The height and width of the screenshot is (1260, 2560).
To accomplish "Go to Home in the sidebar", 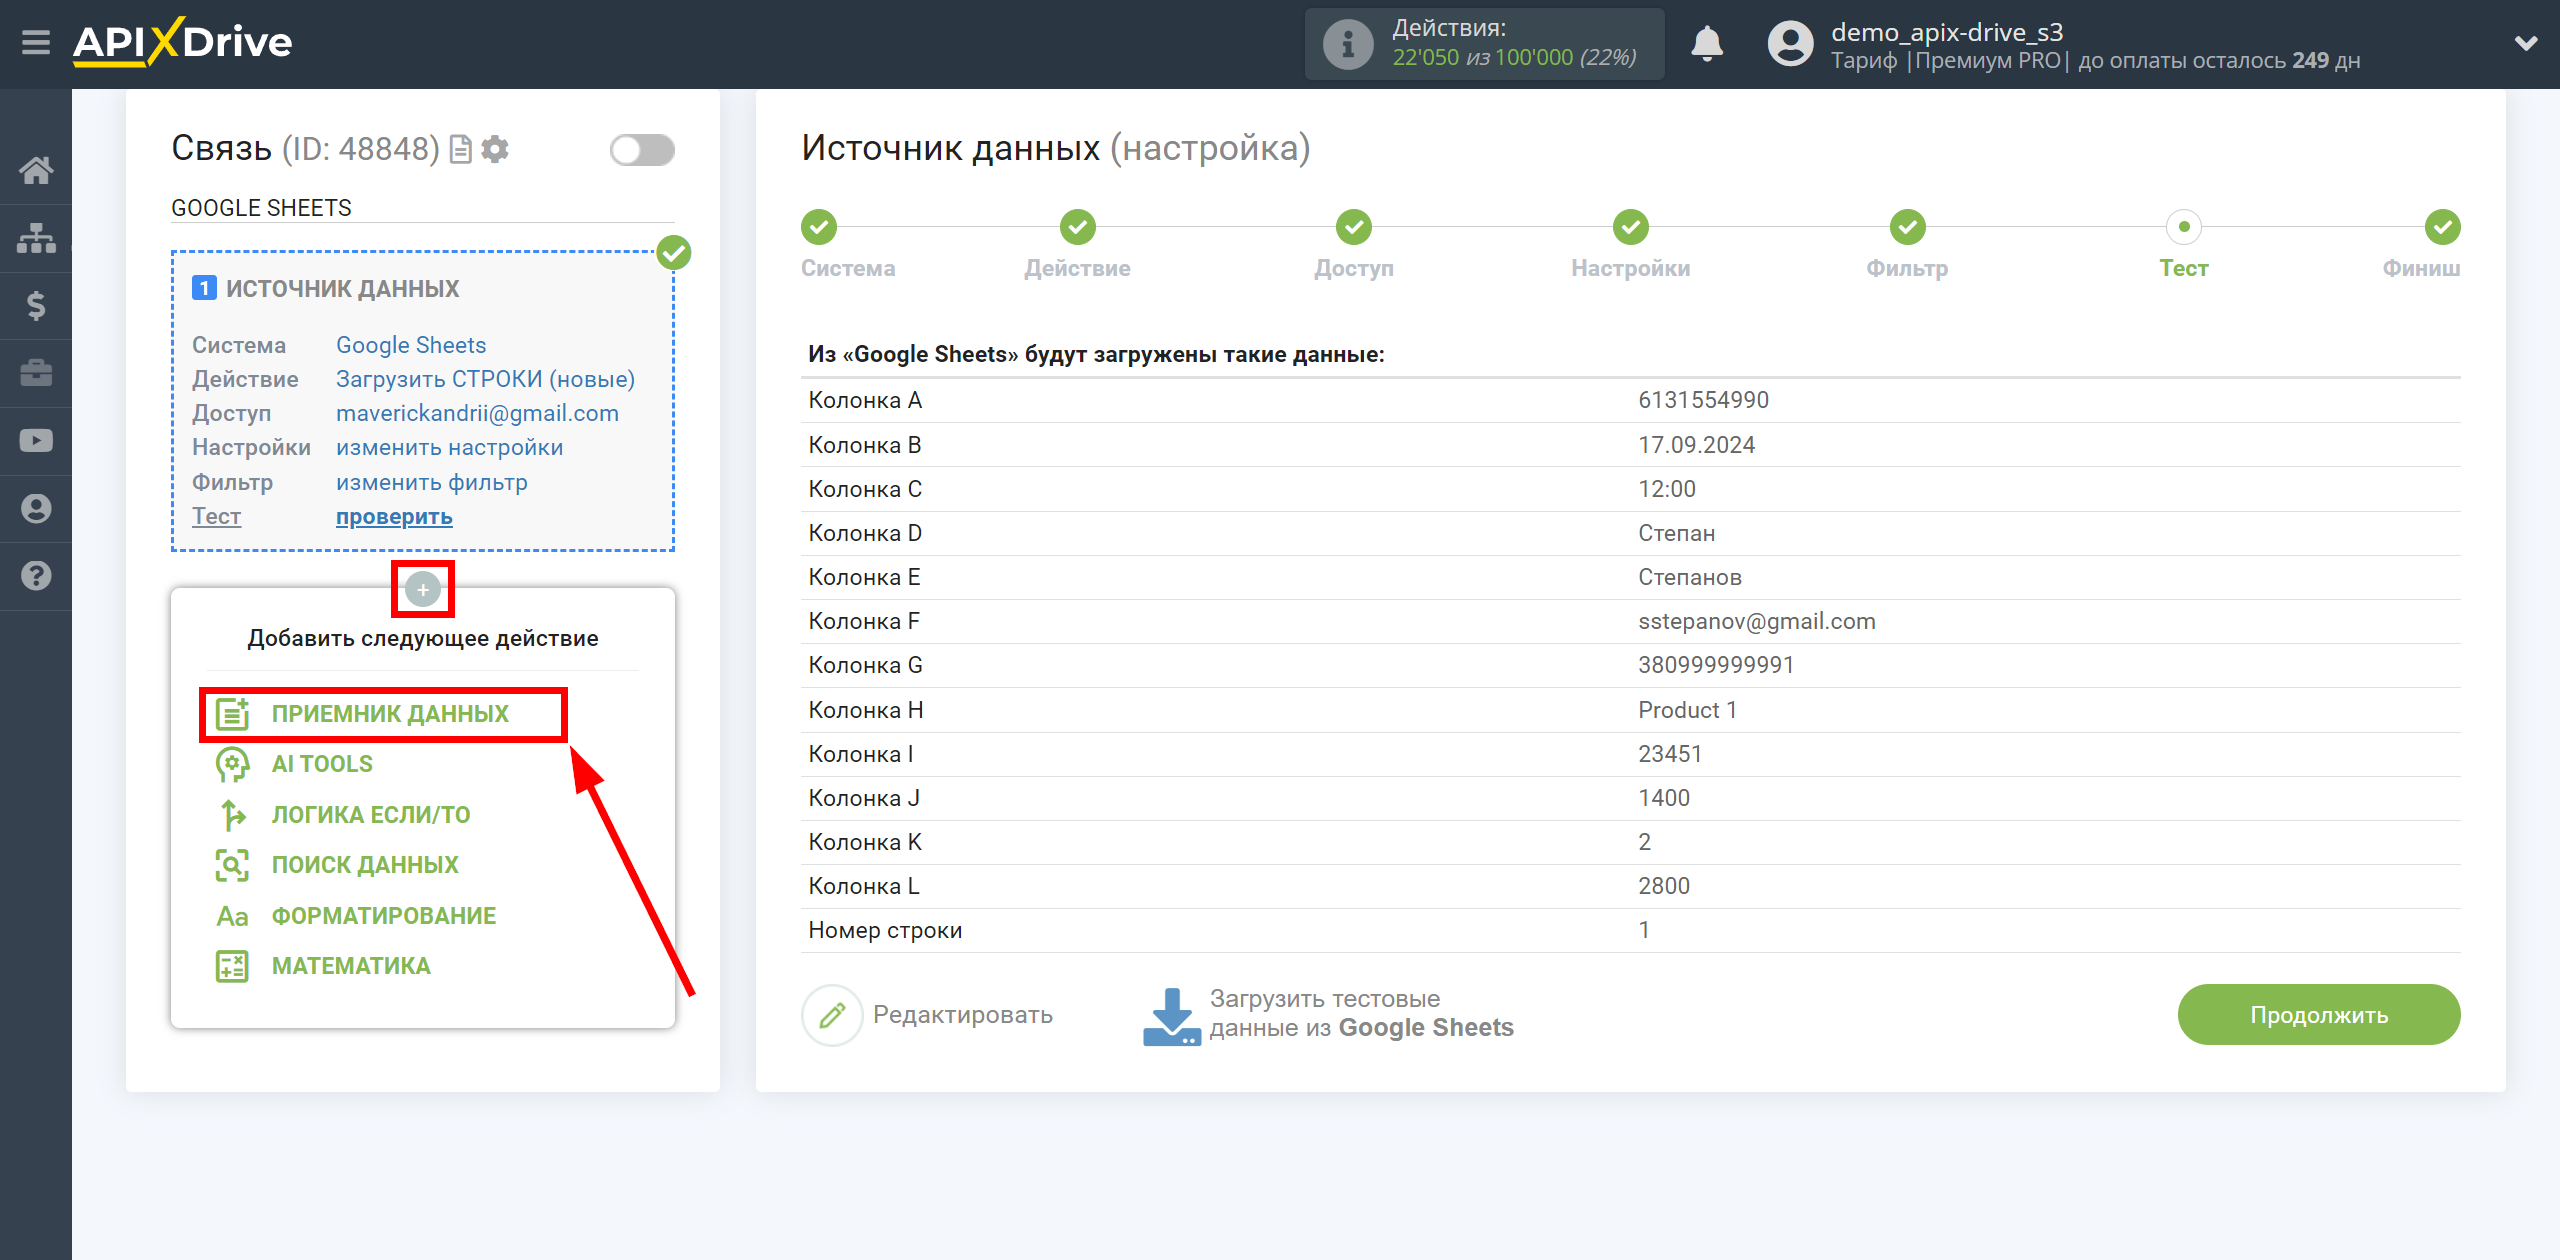I will pyautogui.click(x=36, y=170).
